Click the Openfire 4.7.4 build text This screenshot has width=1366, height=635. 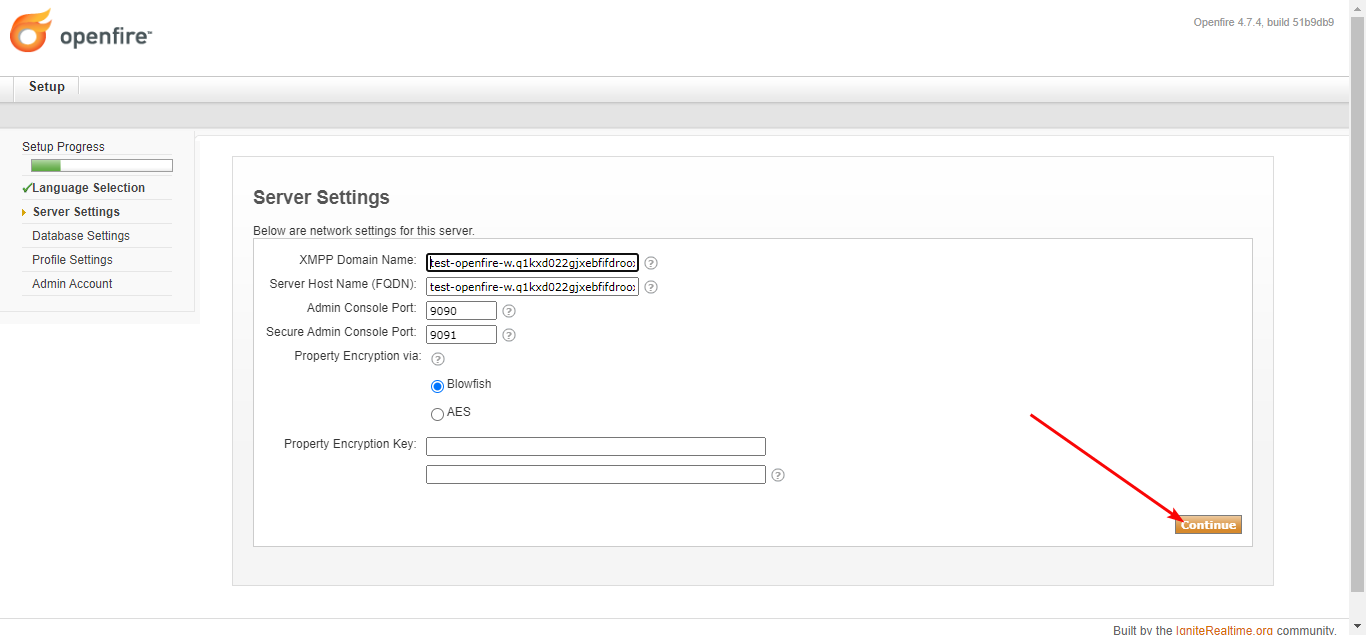(1263, 22)
